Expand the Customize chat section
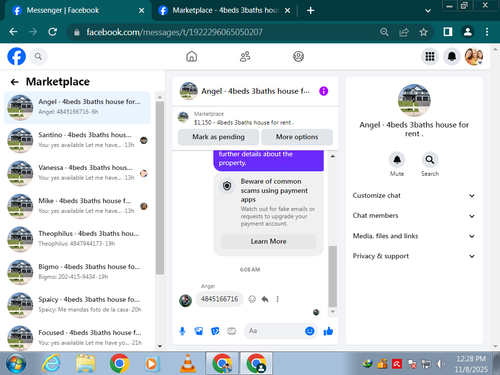Viewport: 500px width, 375px height. pyautogui.click(x=413, y=196)
